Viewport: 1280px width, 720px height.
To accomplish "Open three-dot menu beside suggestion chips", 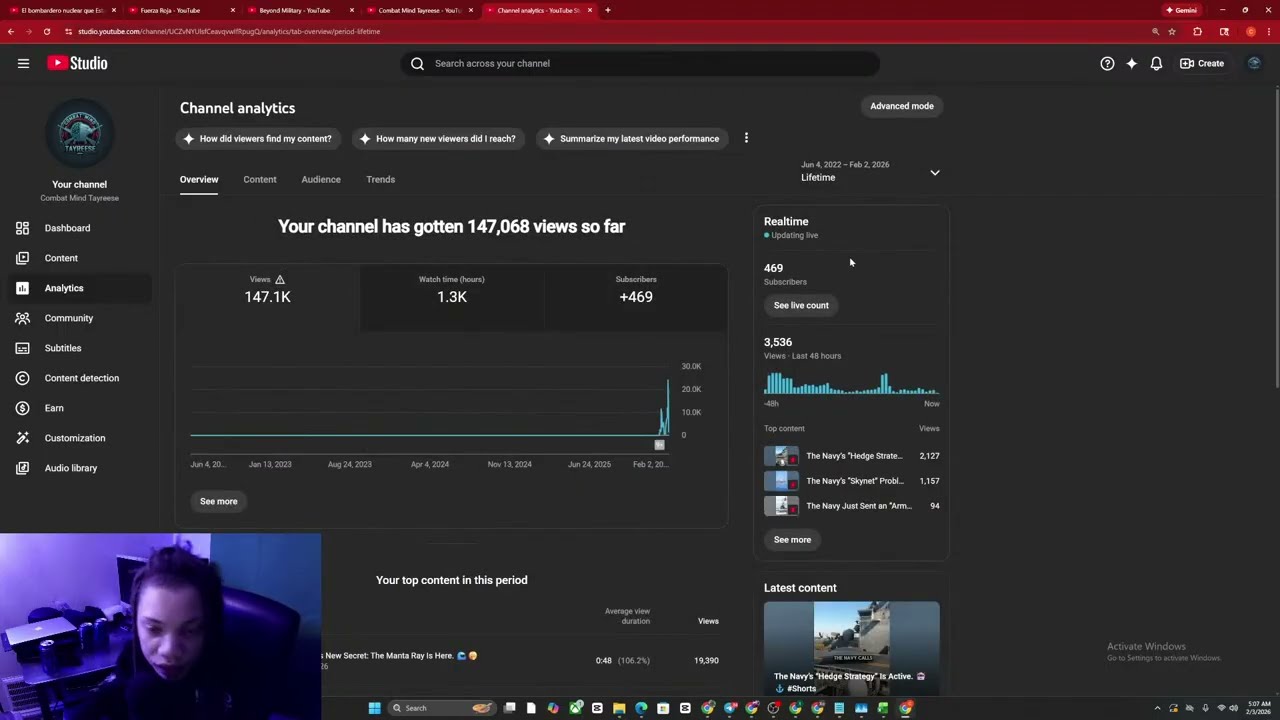I will (746, 138).
